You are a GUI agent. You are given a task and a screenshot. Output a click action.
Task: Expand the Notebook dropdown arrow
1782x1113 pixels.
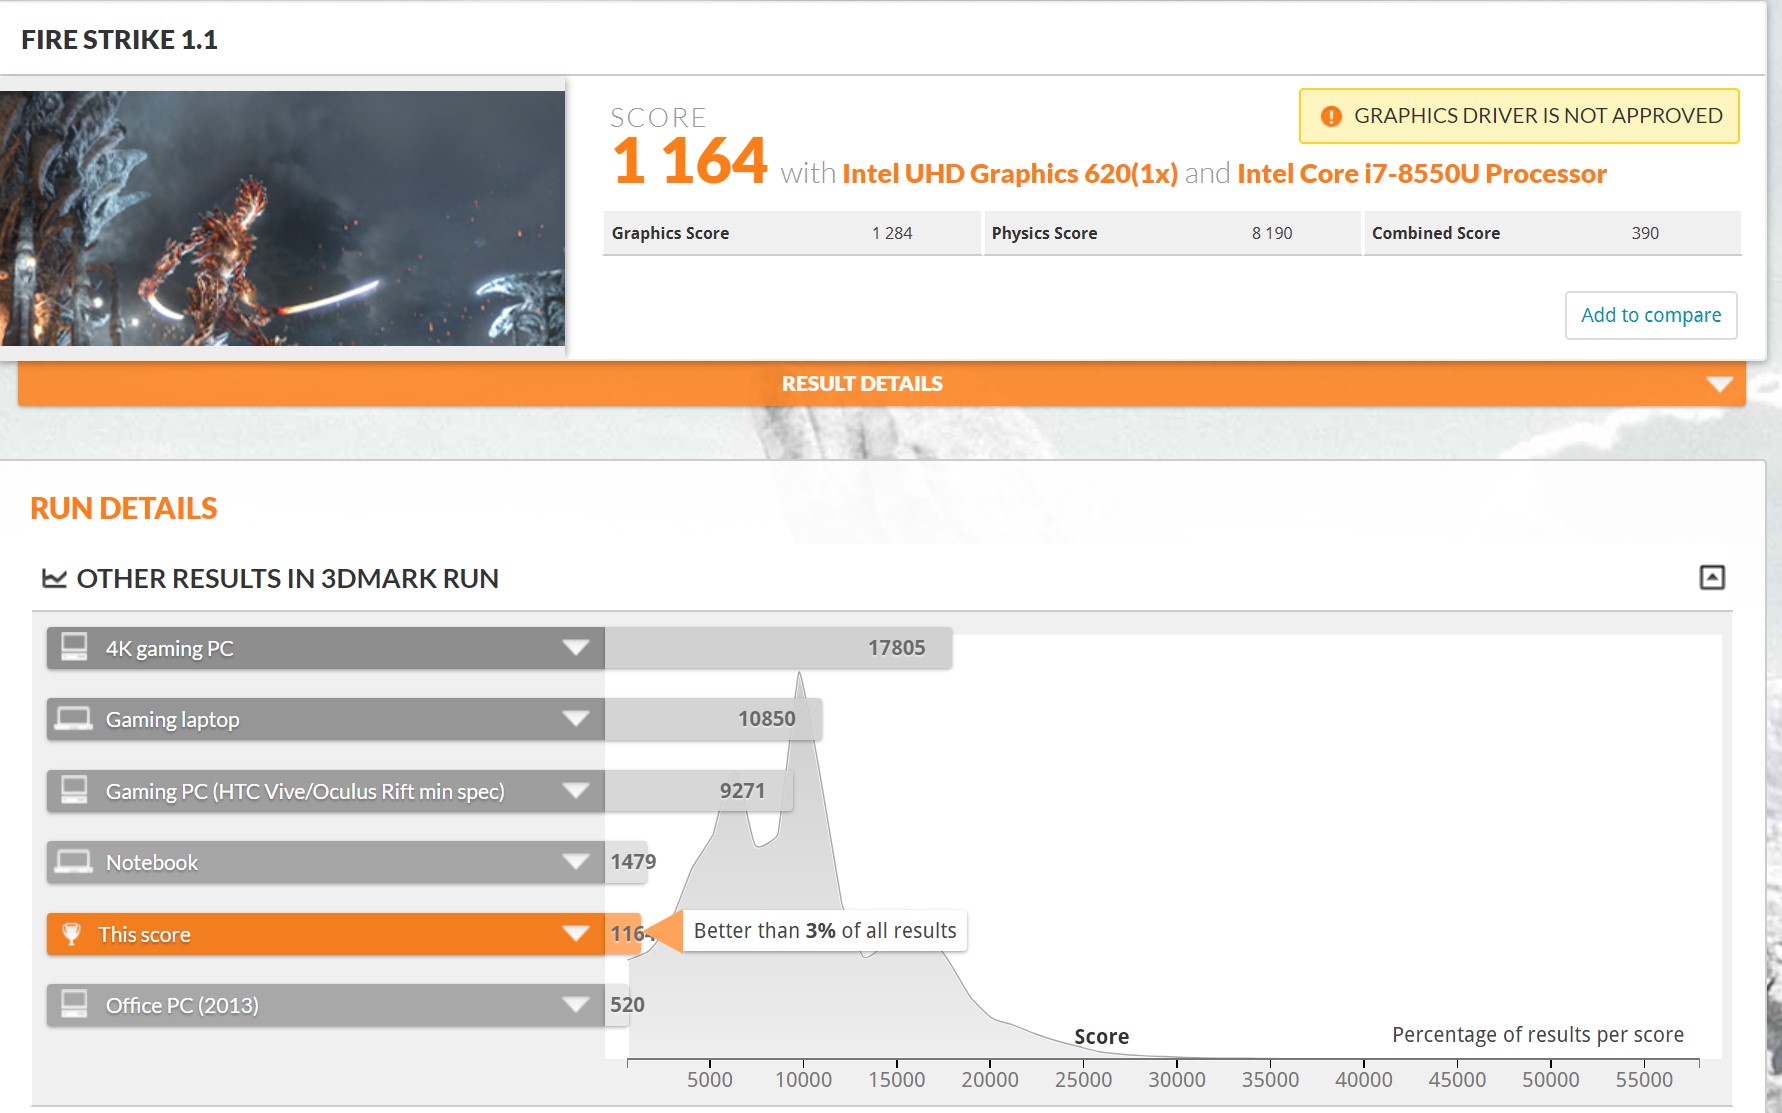576,861
